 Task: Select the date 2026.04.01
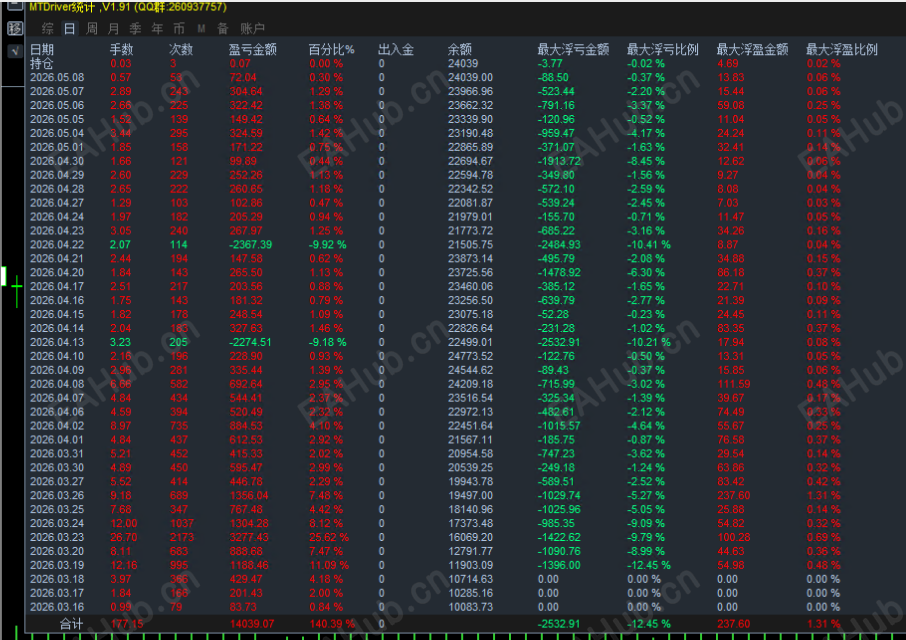coord(57,440)
